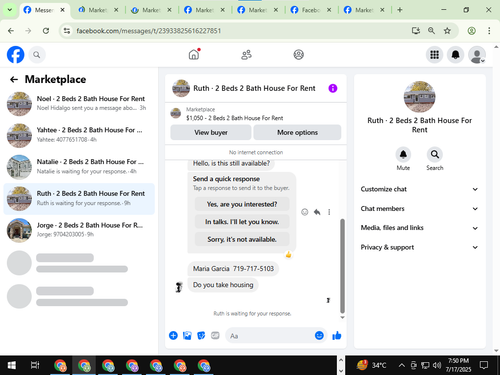Image resolution: width=500 pixels, height=375 pixels.
Task: Open Windows notification center
Action: (484, 365)
